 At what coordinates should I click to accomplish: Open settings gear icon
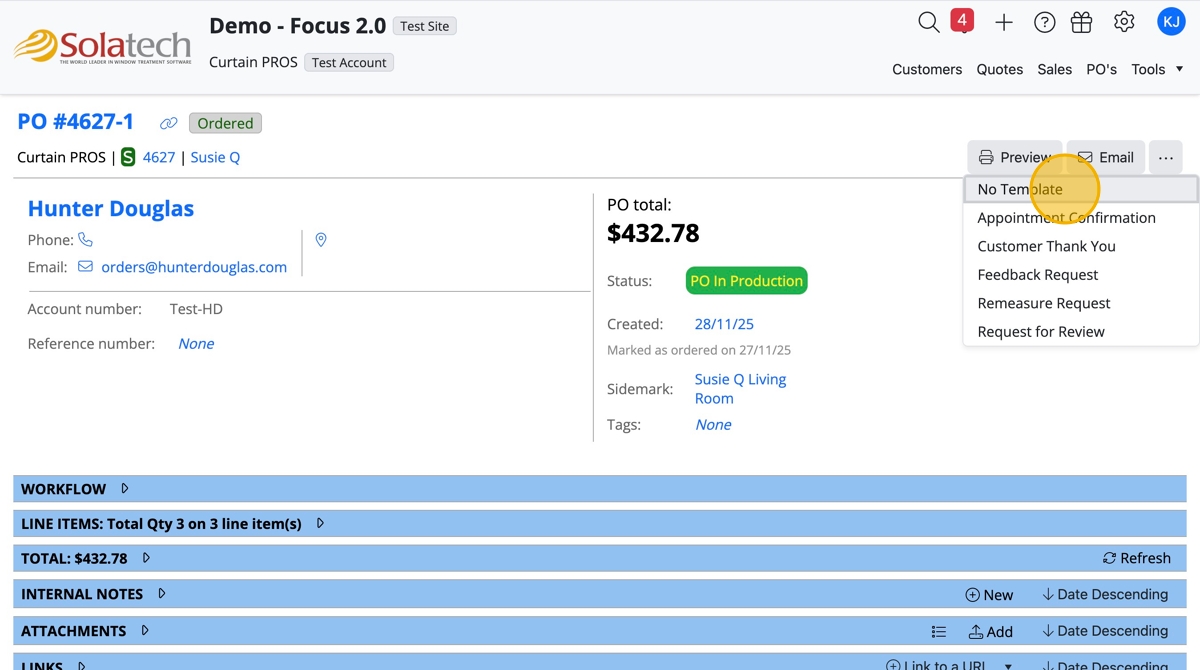1124,22
